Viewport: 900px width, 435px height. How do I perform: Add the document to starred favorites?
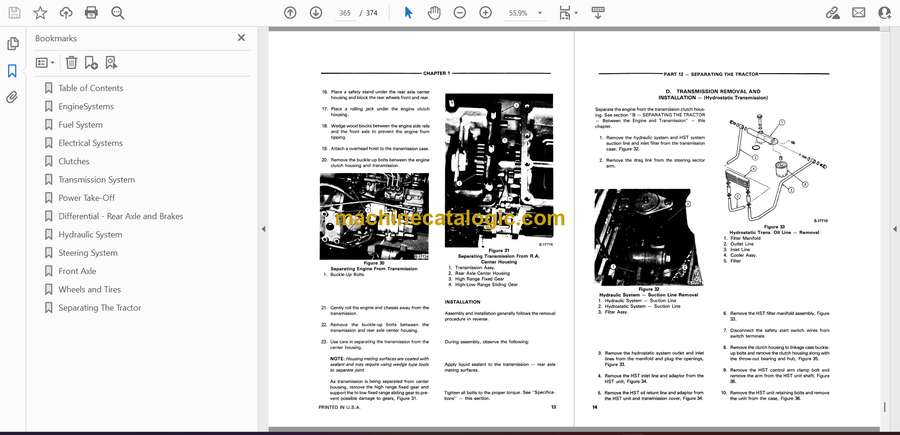[40, 13]
